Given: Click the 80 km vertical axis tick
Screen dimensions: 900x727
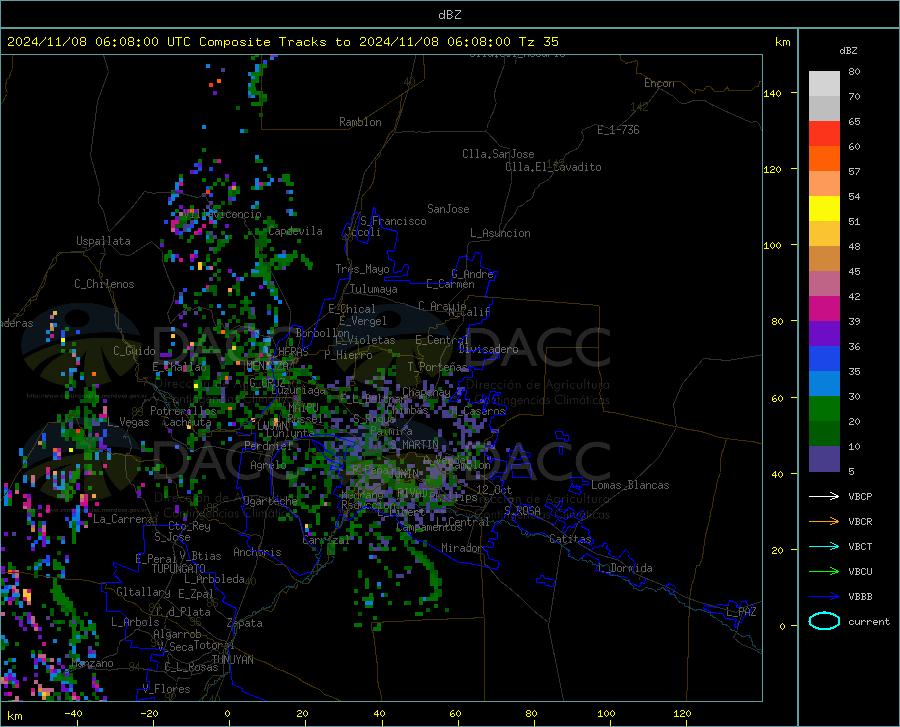Looking at the screenshot, I should 777,321.
